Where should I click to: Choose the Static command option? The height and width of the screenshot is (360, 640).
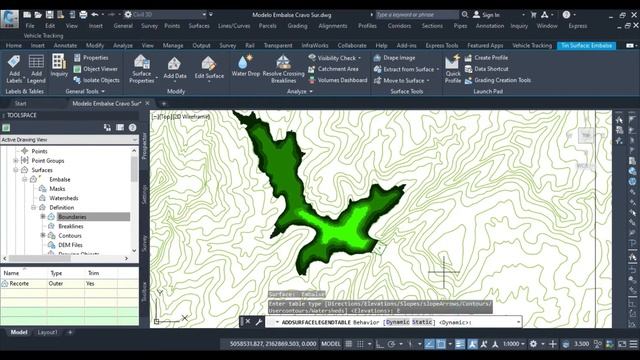422,322
